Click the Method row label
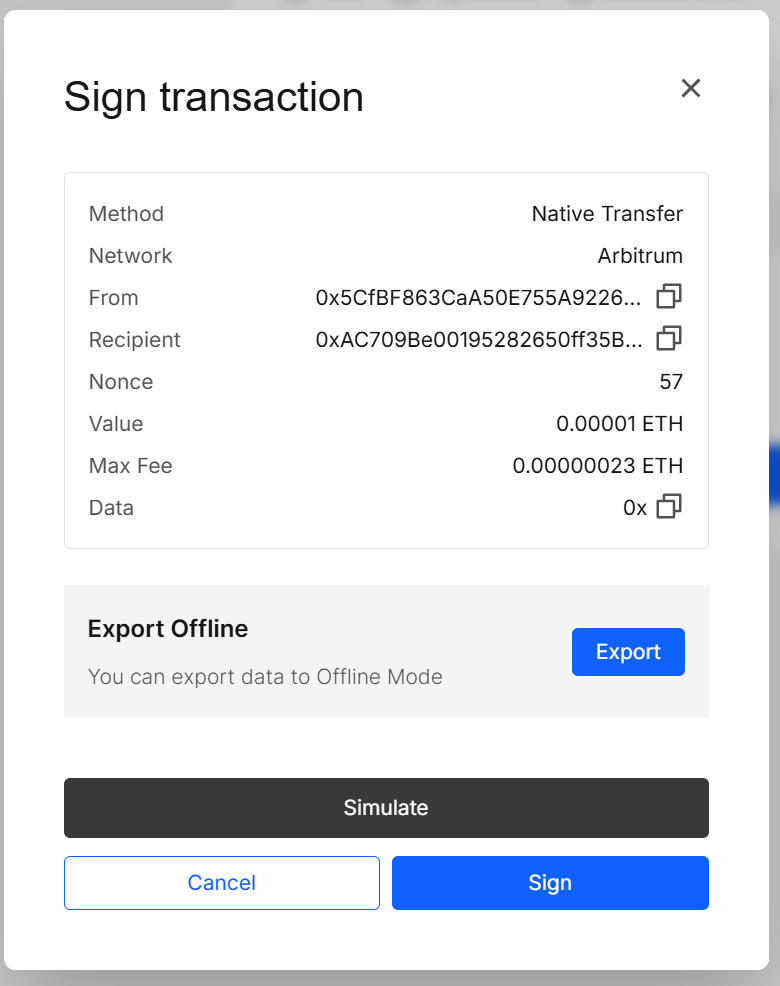 coord(126,213)
